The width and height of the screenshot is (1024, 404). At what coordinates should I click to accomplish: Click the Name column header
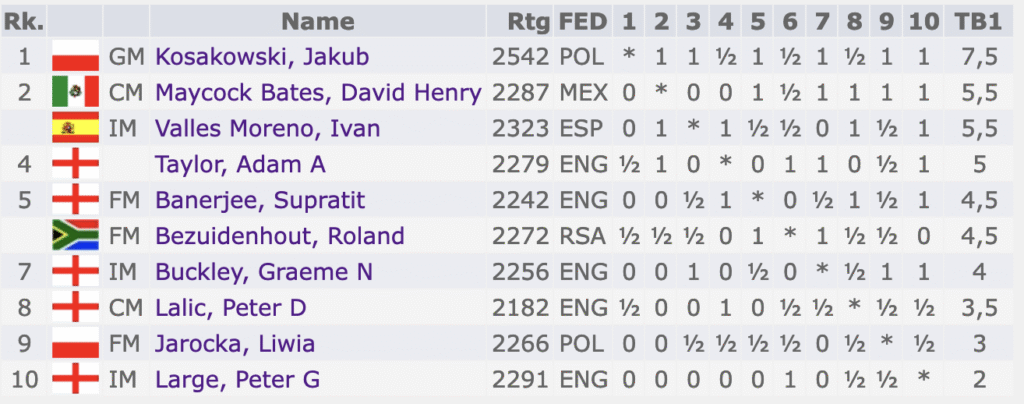pos(317,22)
